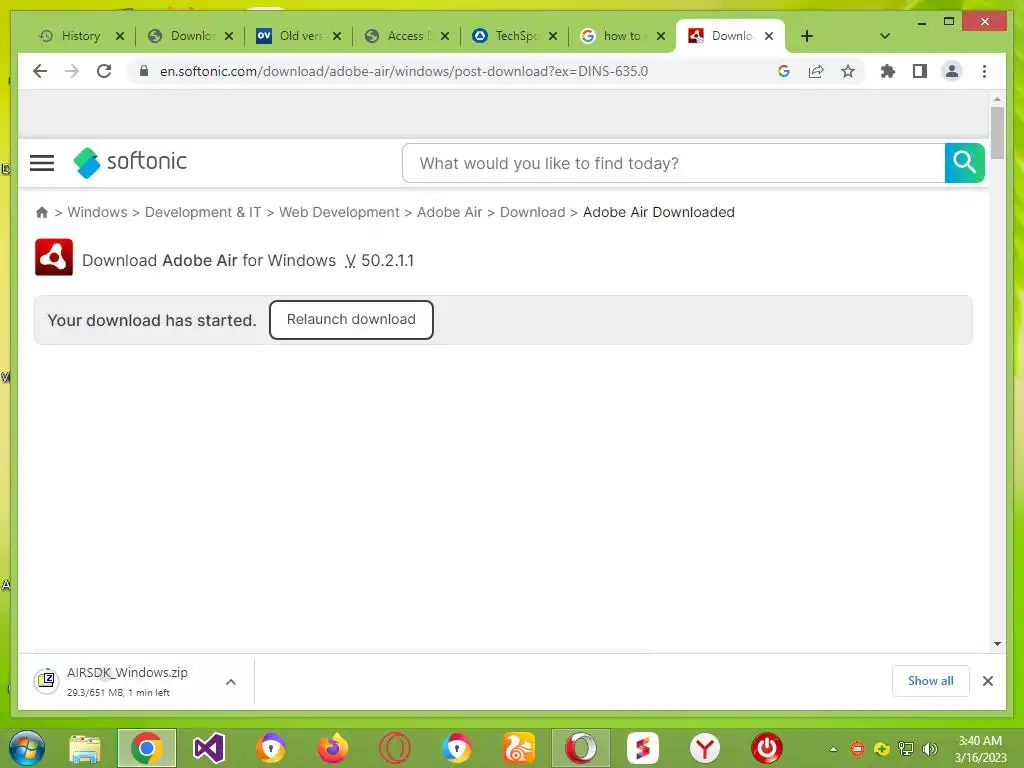Open the Softonic hamburger menu
This screenshot has height=768, width=1024.
pos(42,163)
